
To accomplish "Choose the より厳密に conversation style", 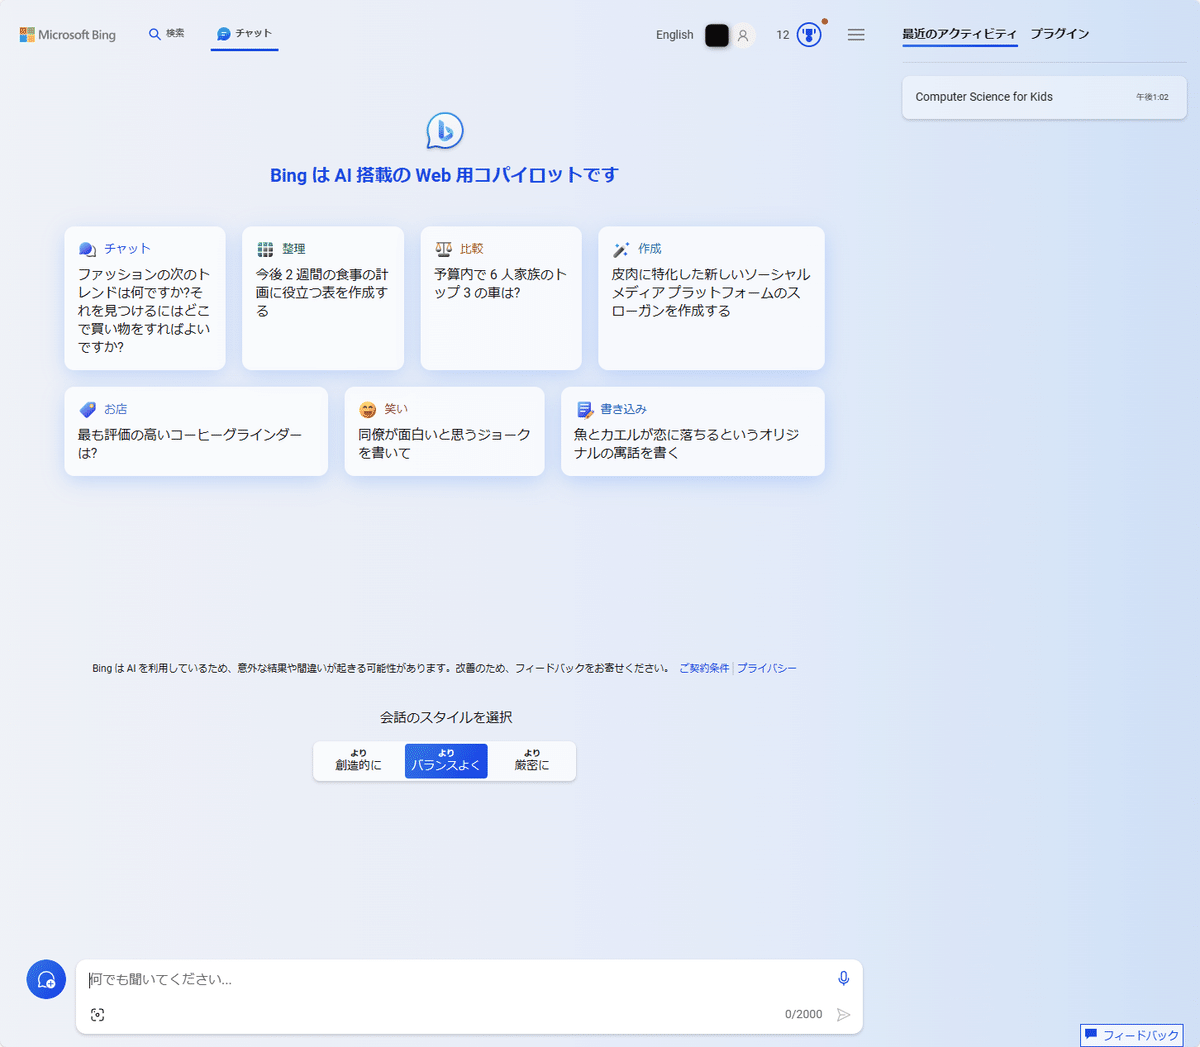I will pos(532,761).
